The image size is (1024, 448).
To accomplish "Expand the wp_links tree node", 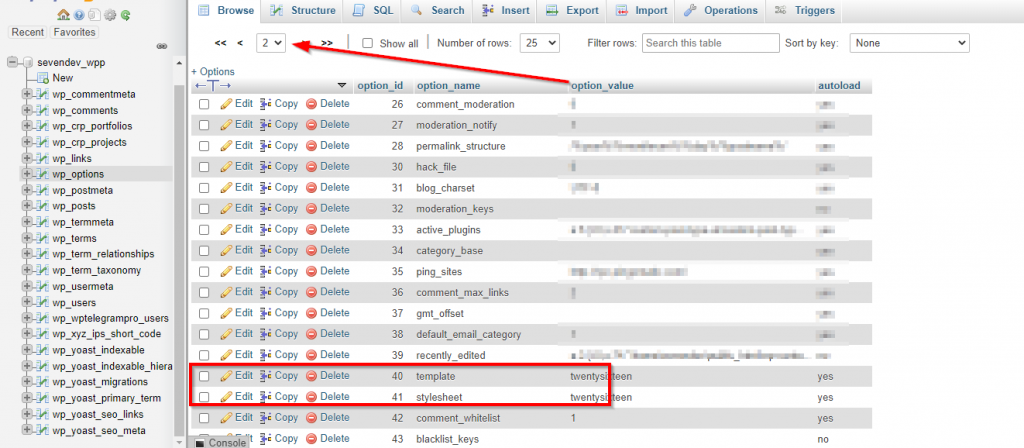I will (27, 159).
